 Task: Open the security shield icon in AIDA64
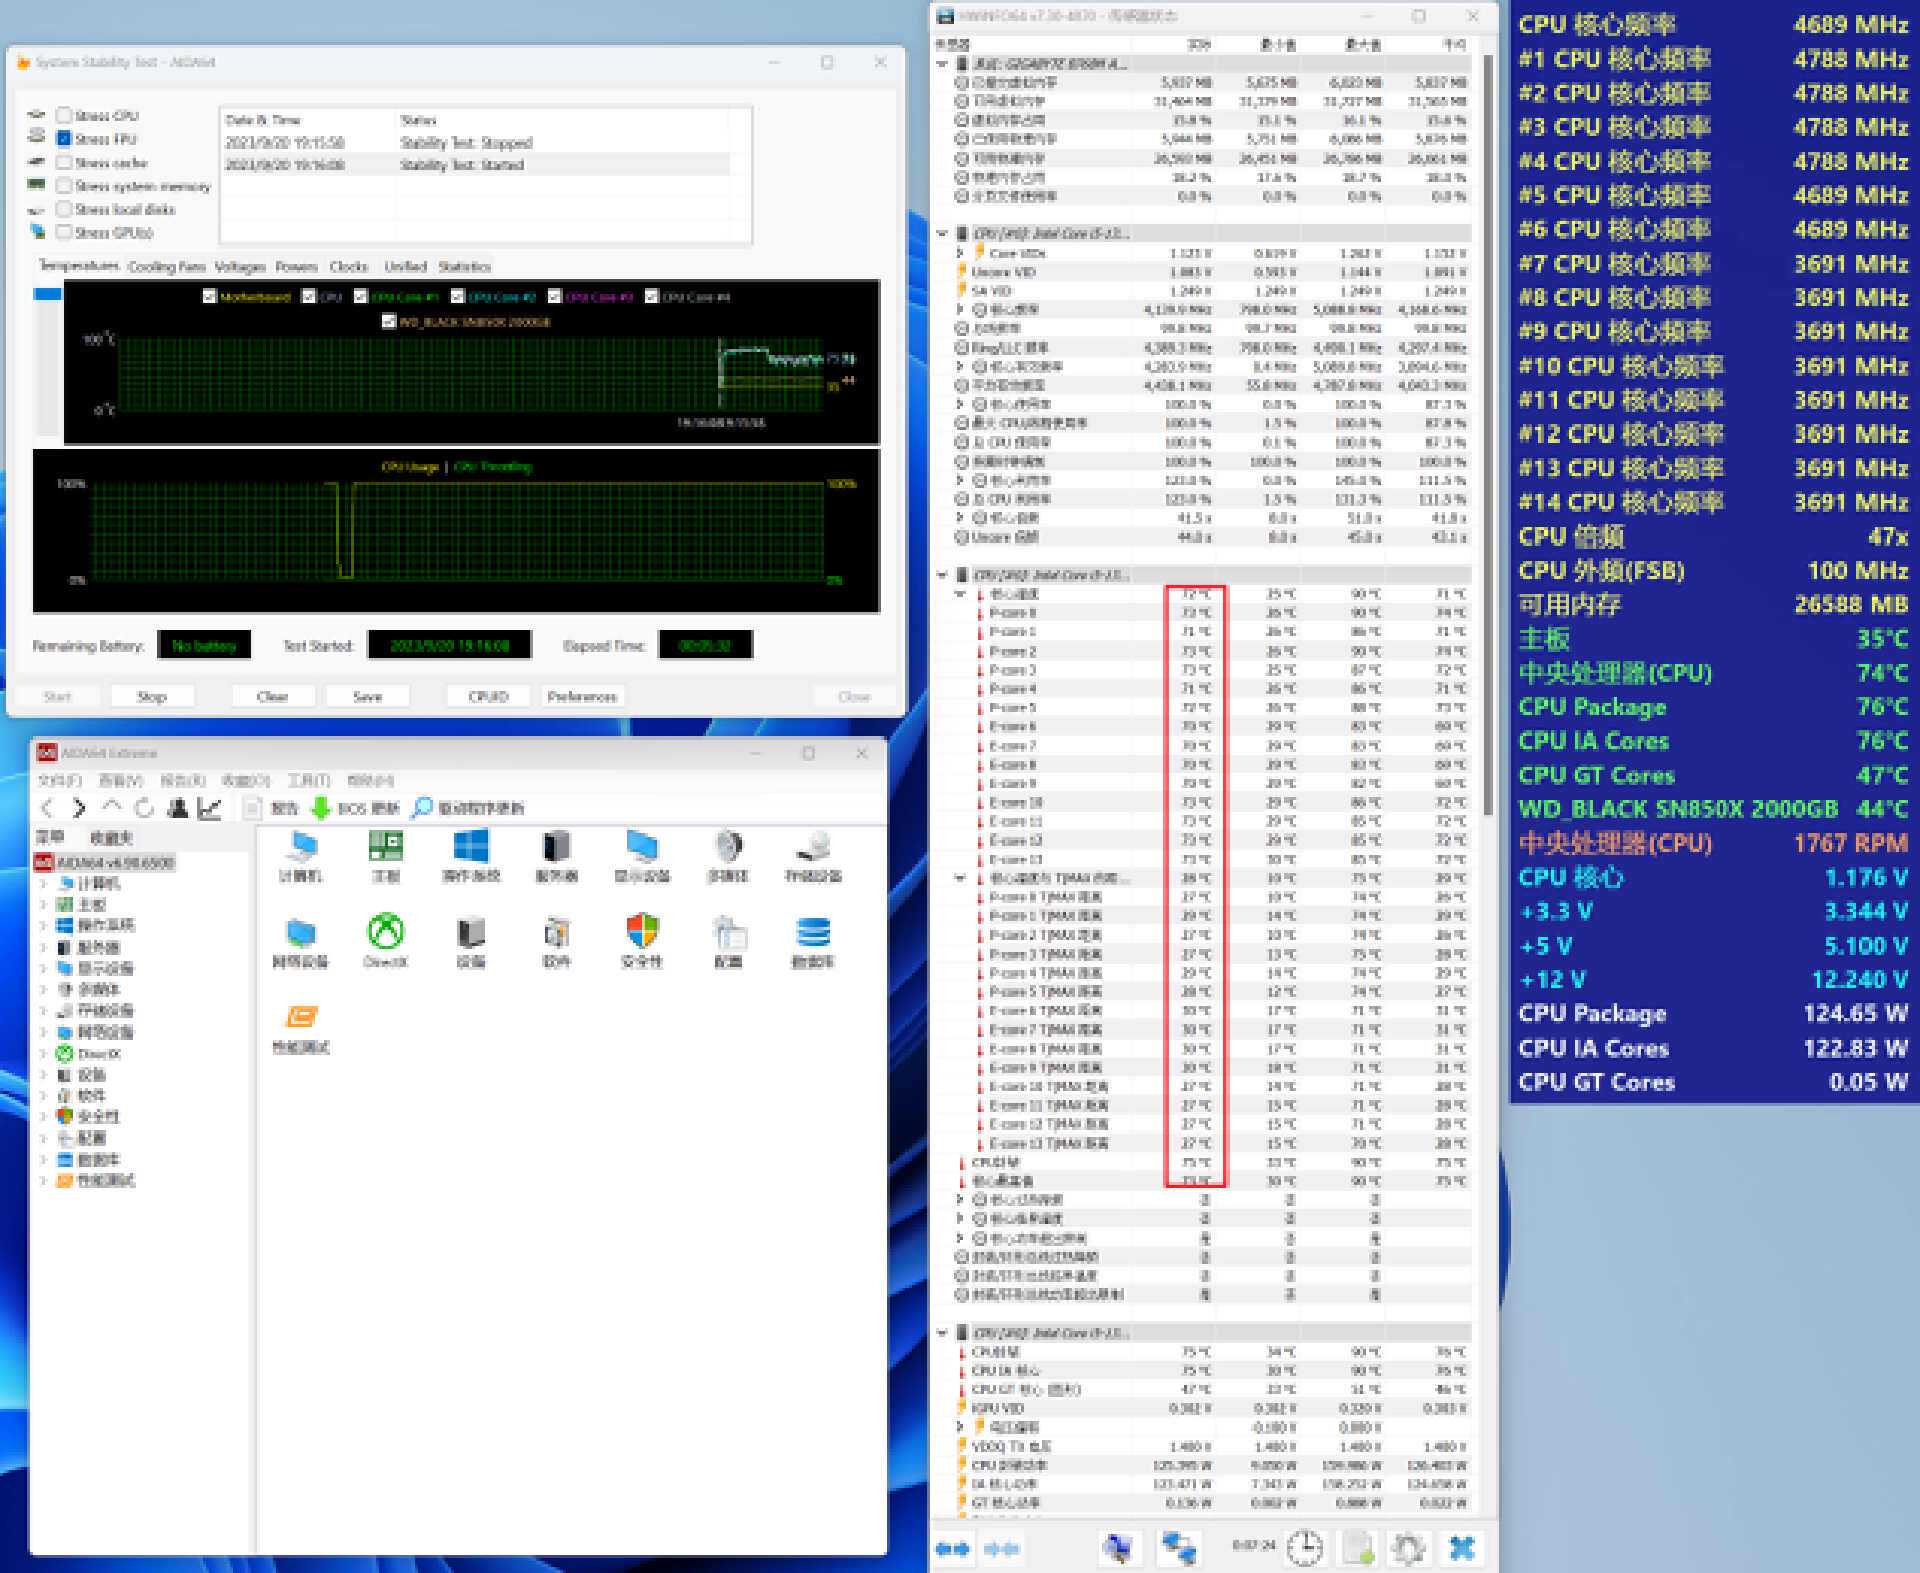[642, 932]
